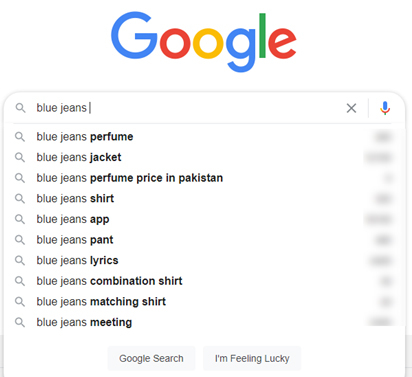Click magnifier icon beside blue jeans lyrics

20,260
